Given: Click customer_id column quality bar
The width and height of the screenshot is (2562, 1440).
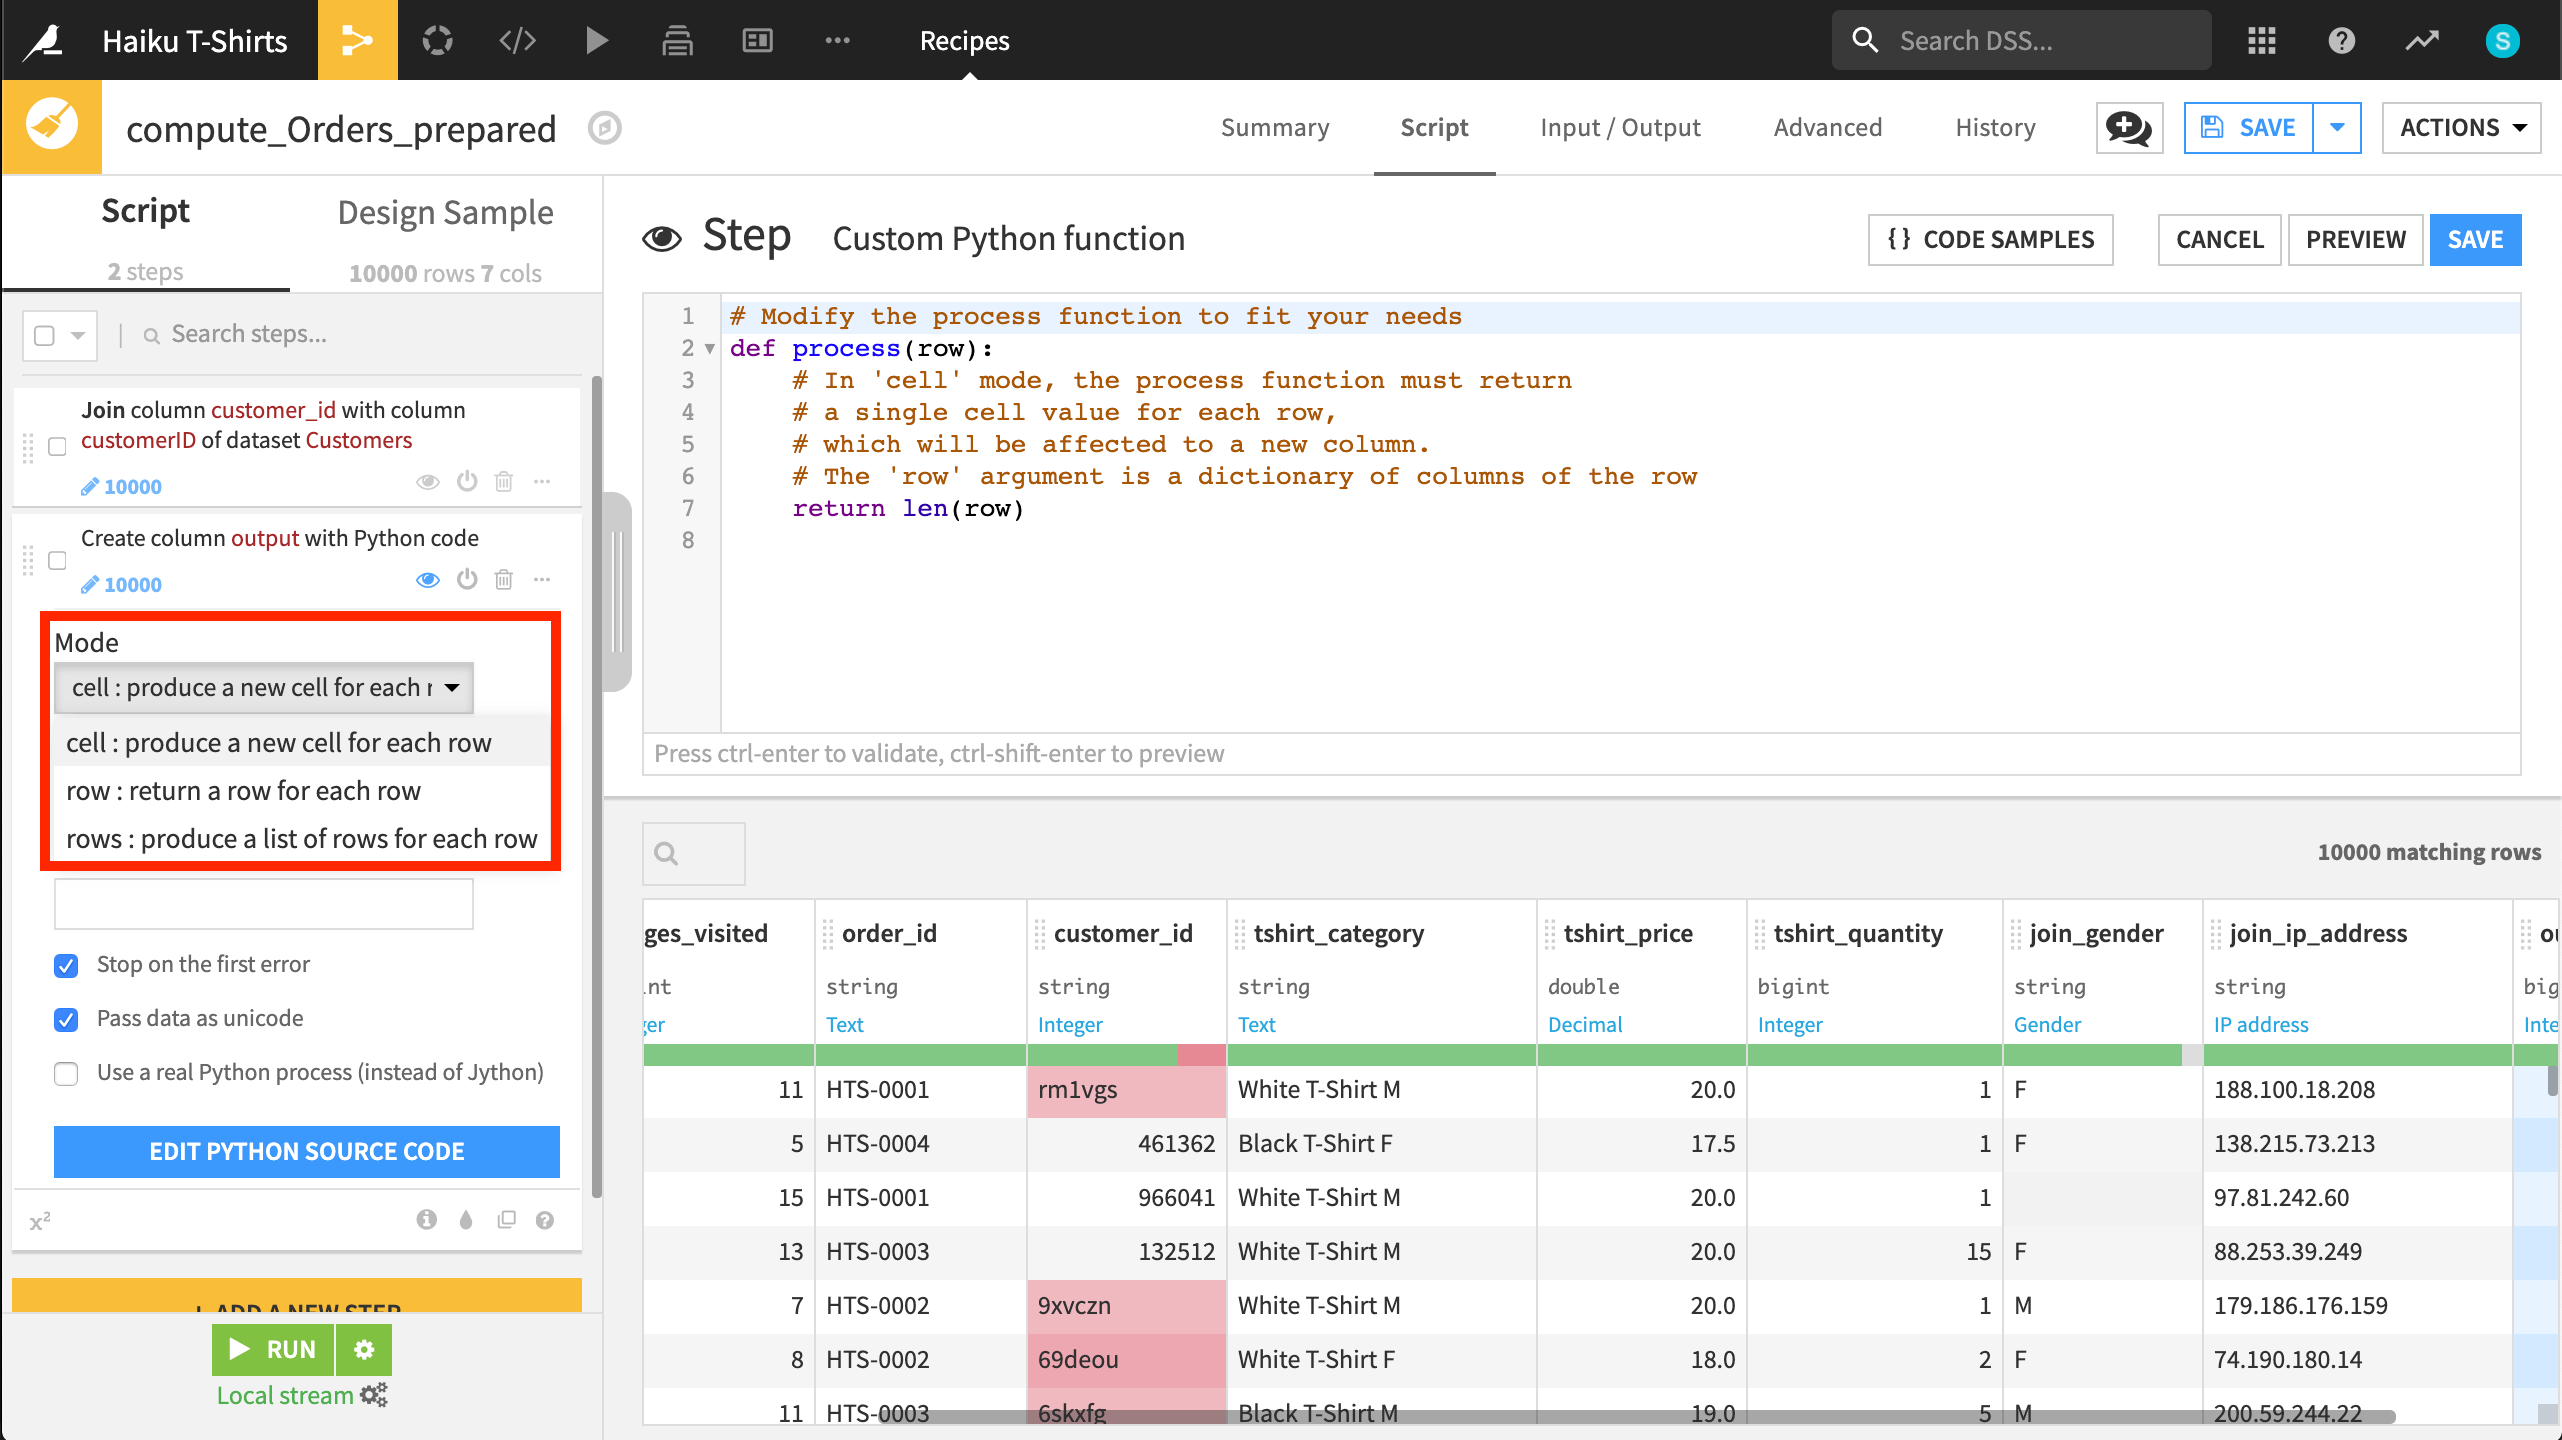Looking at the screenshot, I should pos(1126,1055).
